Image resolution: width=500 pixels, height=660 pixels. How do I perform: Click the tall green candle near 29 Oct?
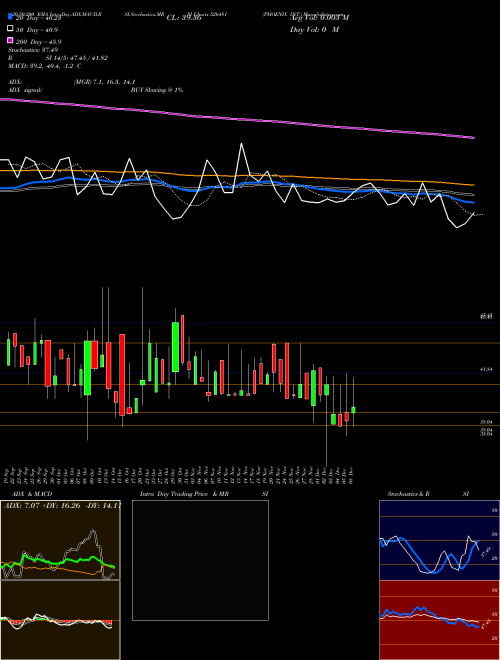click(x=176, y=347)
